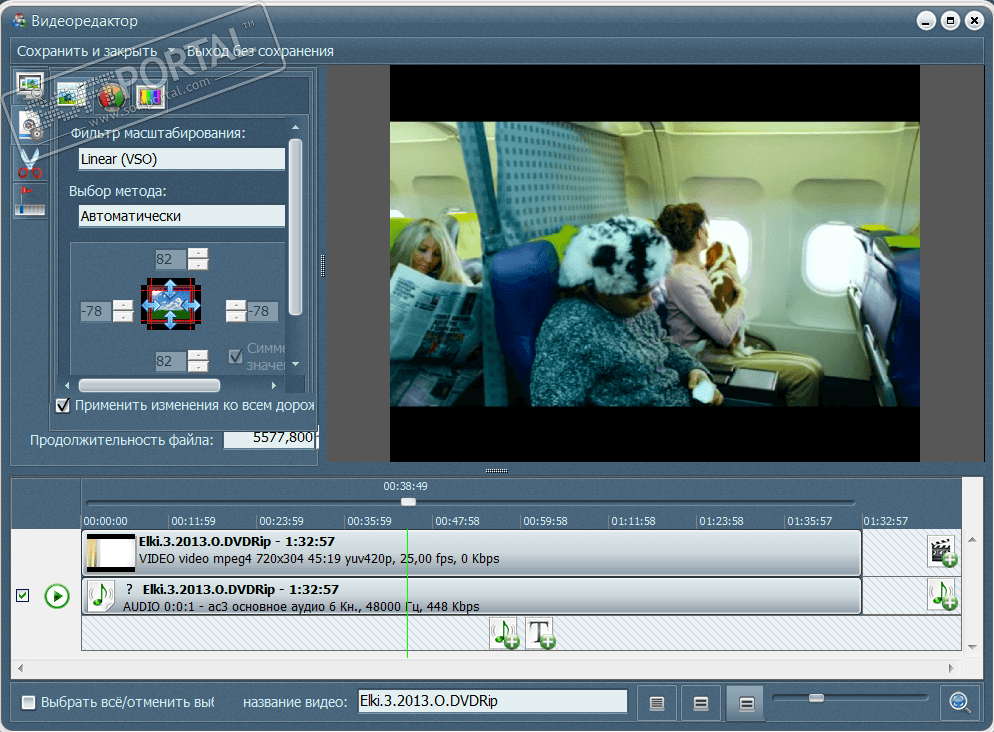Click 'Выход без сохранения' menu item
The height and width of the screenshot is (732, 994).
pyautogui.click(x=260, y=51)
